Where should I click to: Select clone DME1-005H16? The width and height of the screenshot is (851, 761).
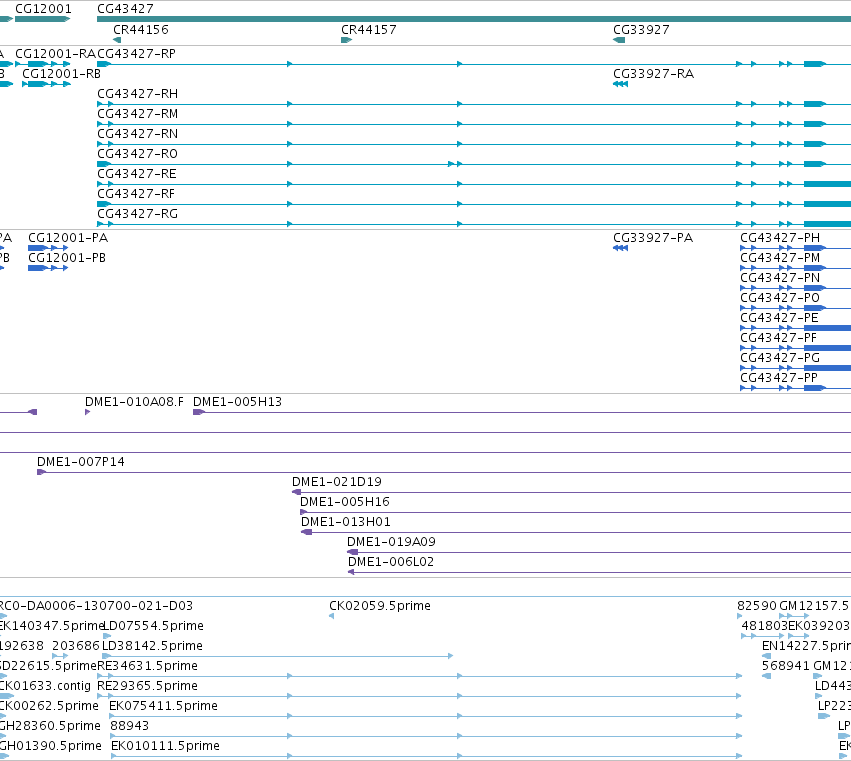tap(345, 502)
